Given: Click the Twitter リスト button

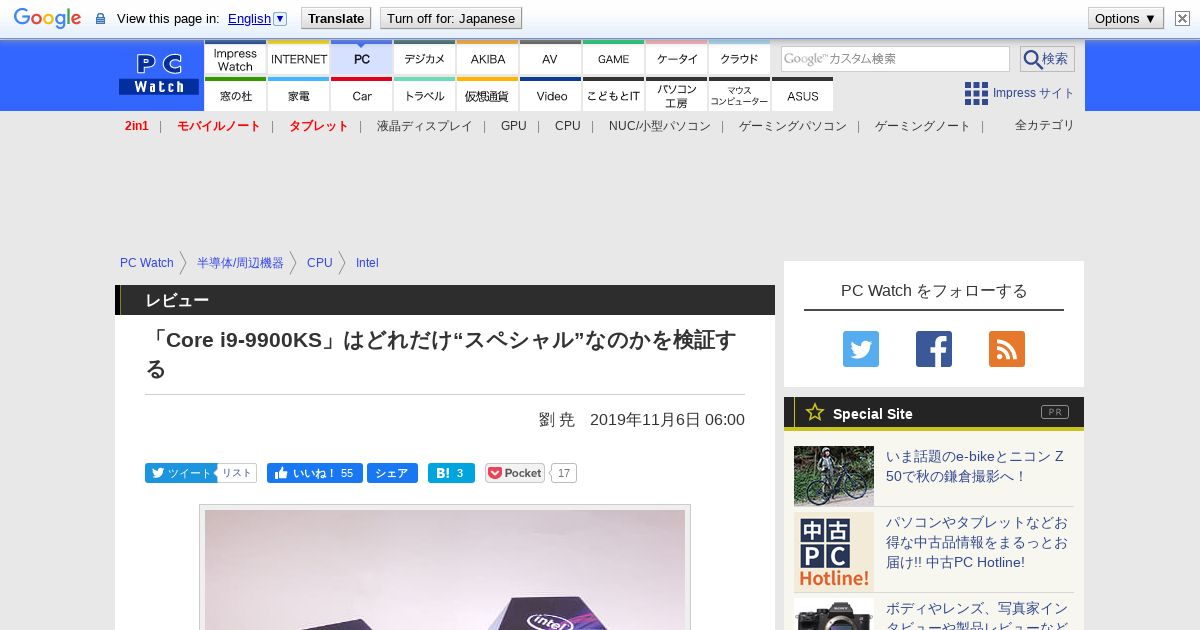Looking at the screenshot, I should [x=237, y=473].
